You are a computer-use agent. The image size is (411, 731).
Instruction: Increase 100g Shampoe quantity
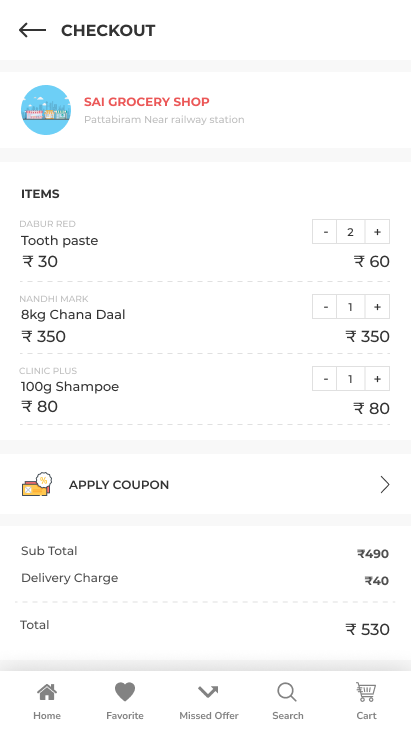[377, 379]
